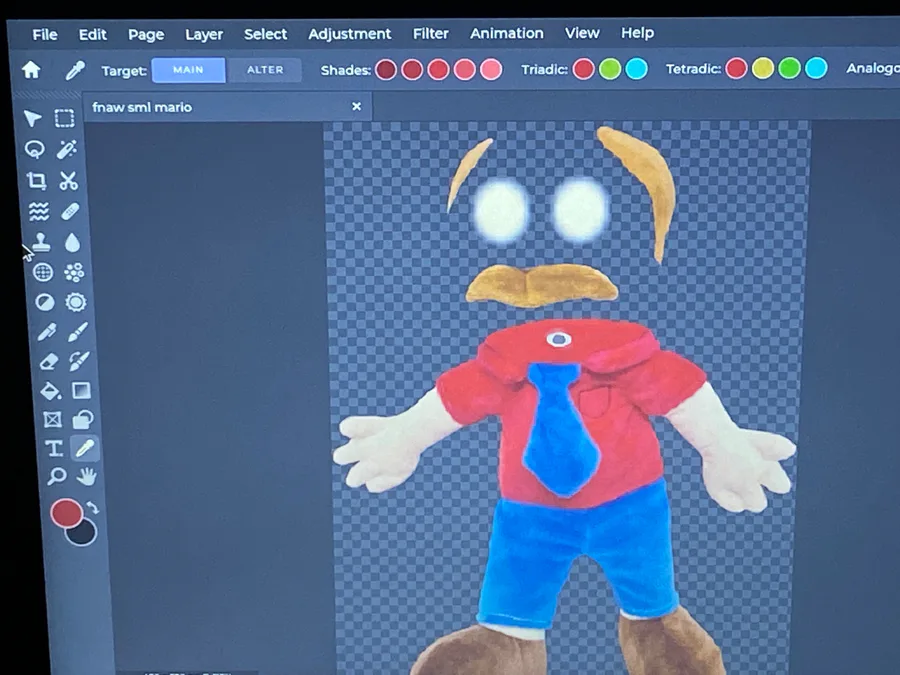The width and height of the screenshot is (900, 675).
Task: Pick the lightest pink Shades swatch
Action: click(491, 70)
